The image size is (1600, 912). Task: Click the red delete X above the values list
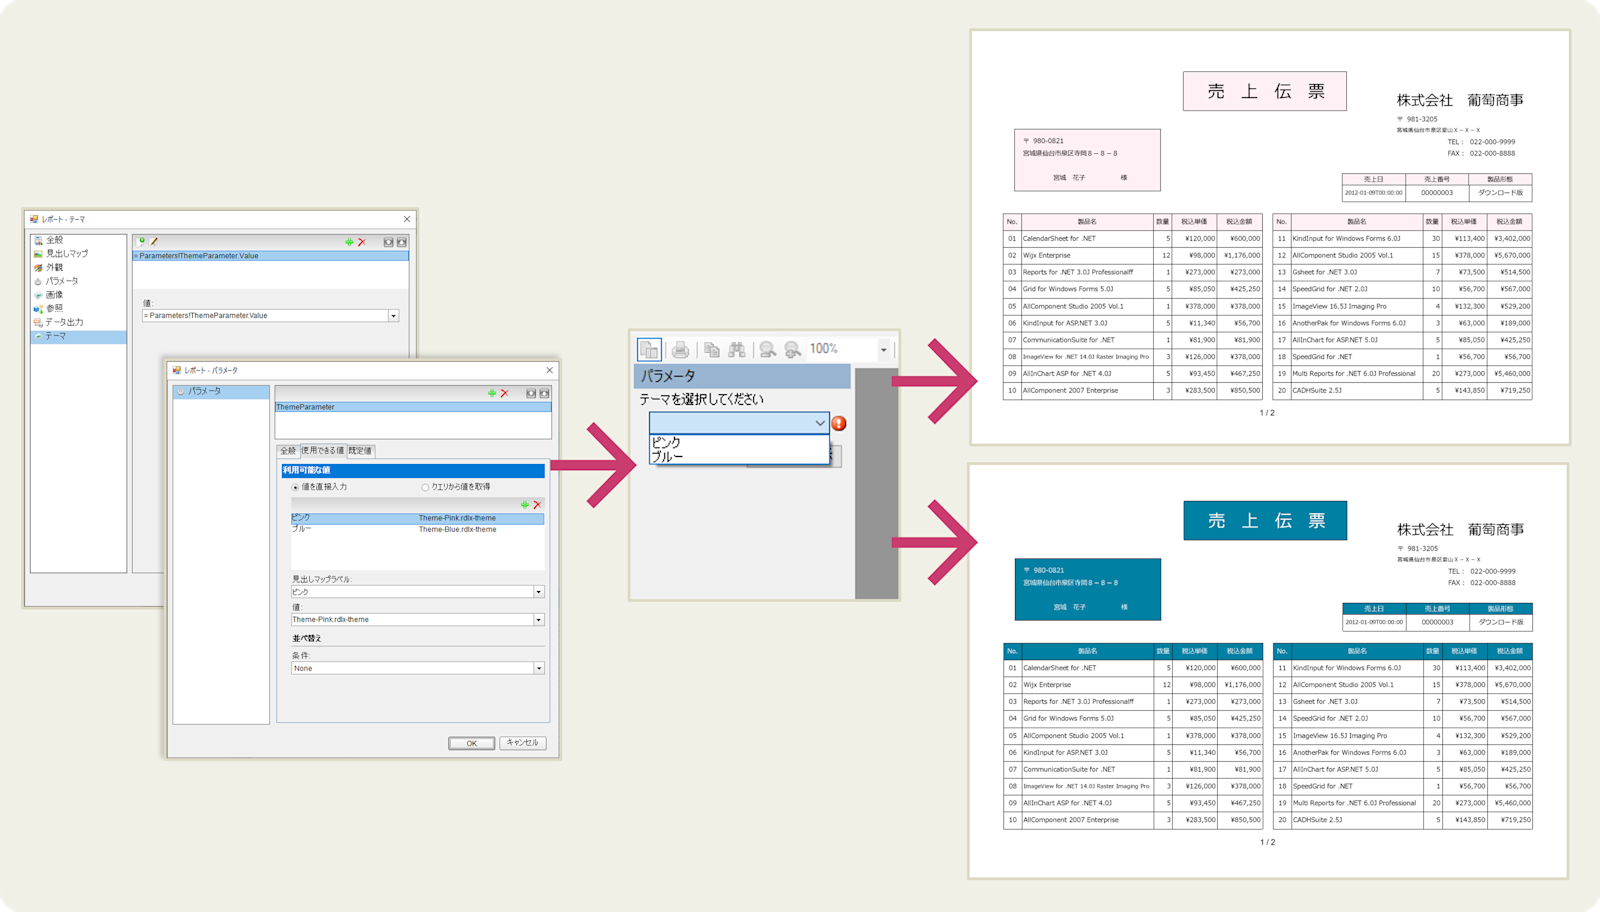(x=537, y=505)
